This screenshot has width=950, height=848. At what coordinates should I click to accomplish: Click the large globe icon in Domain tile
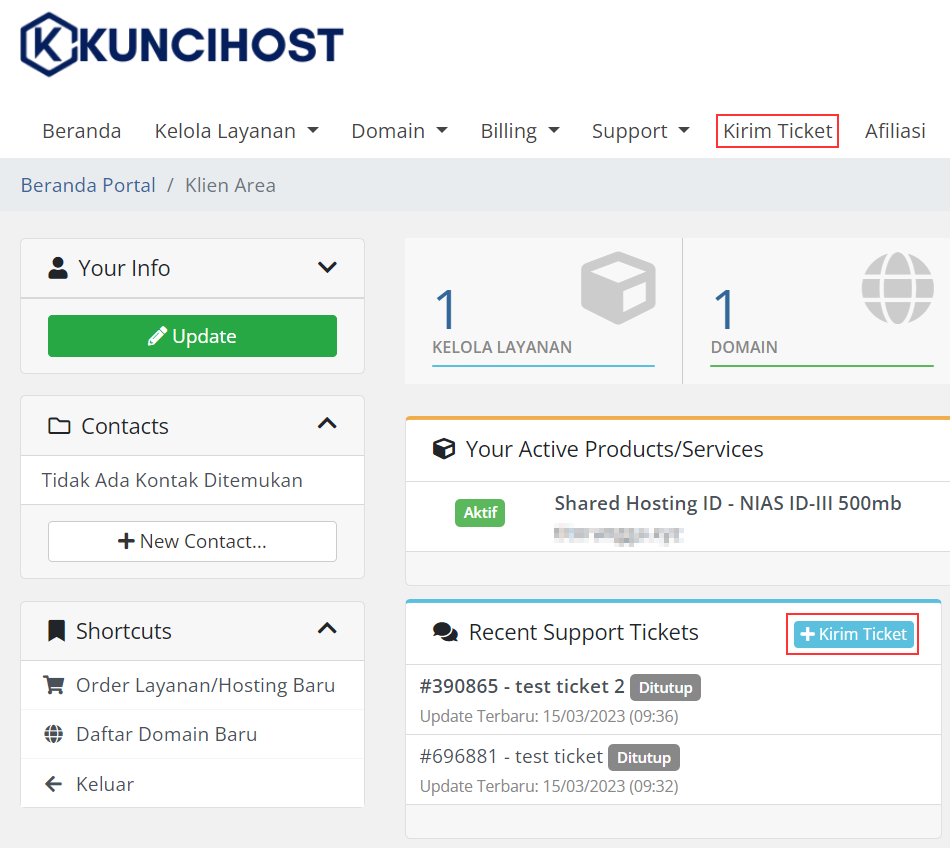[897, 288]
